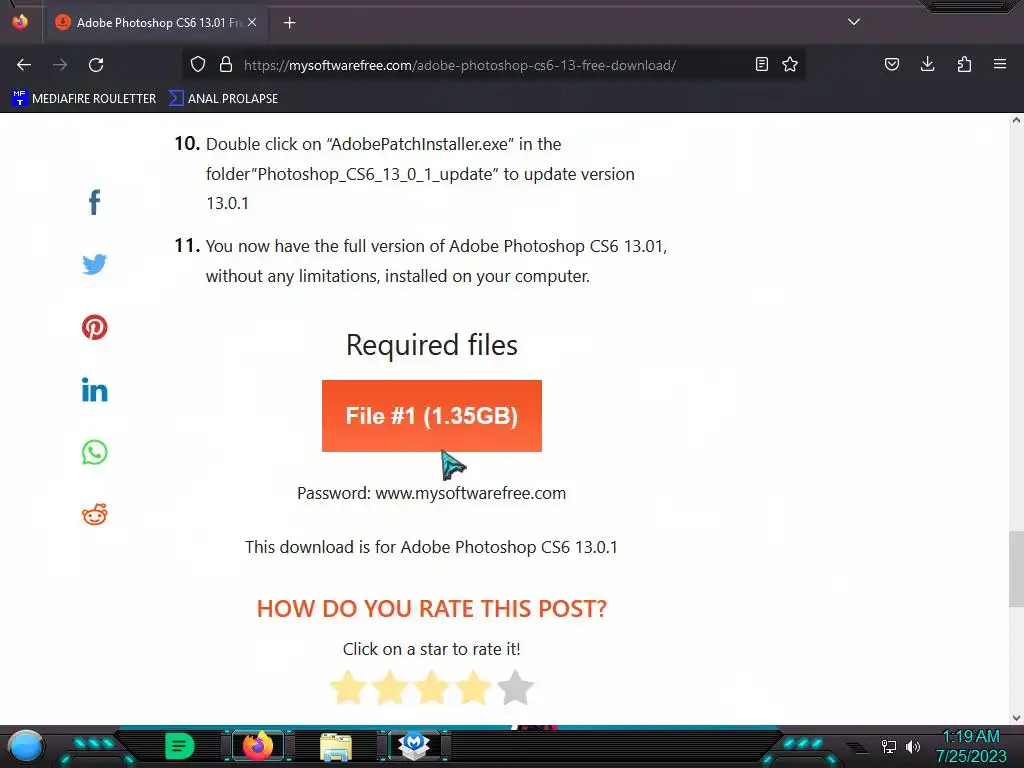1024x768 pixels.
Task: Click the forward navigation arrow
Action: 60,65
